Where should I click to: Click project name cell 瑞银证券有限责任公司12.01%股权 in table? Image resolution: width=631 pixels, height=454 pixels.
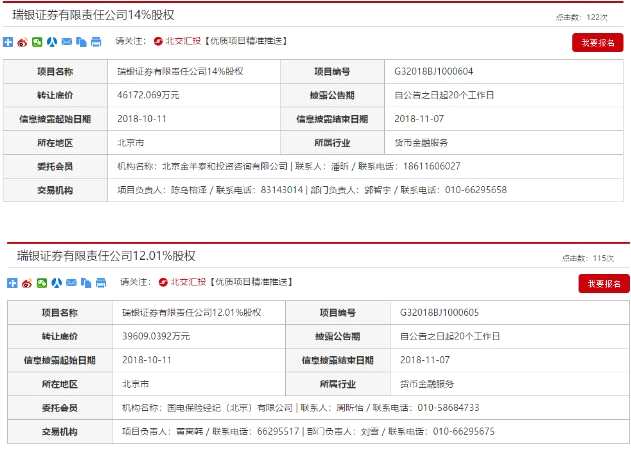click(192, 313)
